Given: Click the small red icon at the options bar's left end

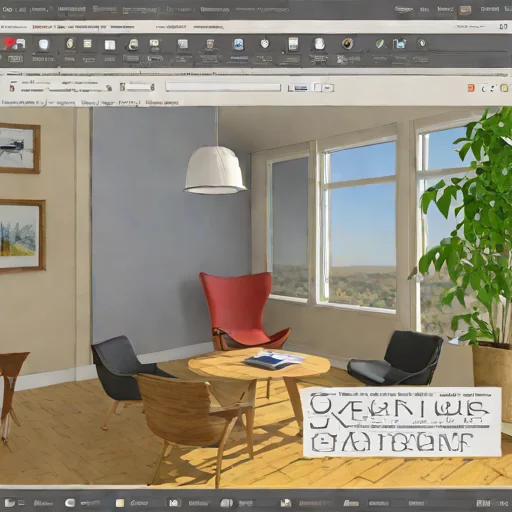Looking at the screenshot, I should click(x=12, y=88).
